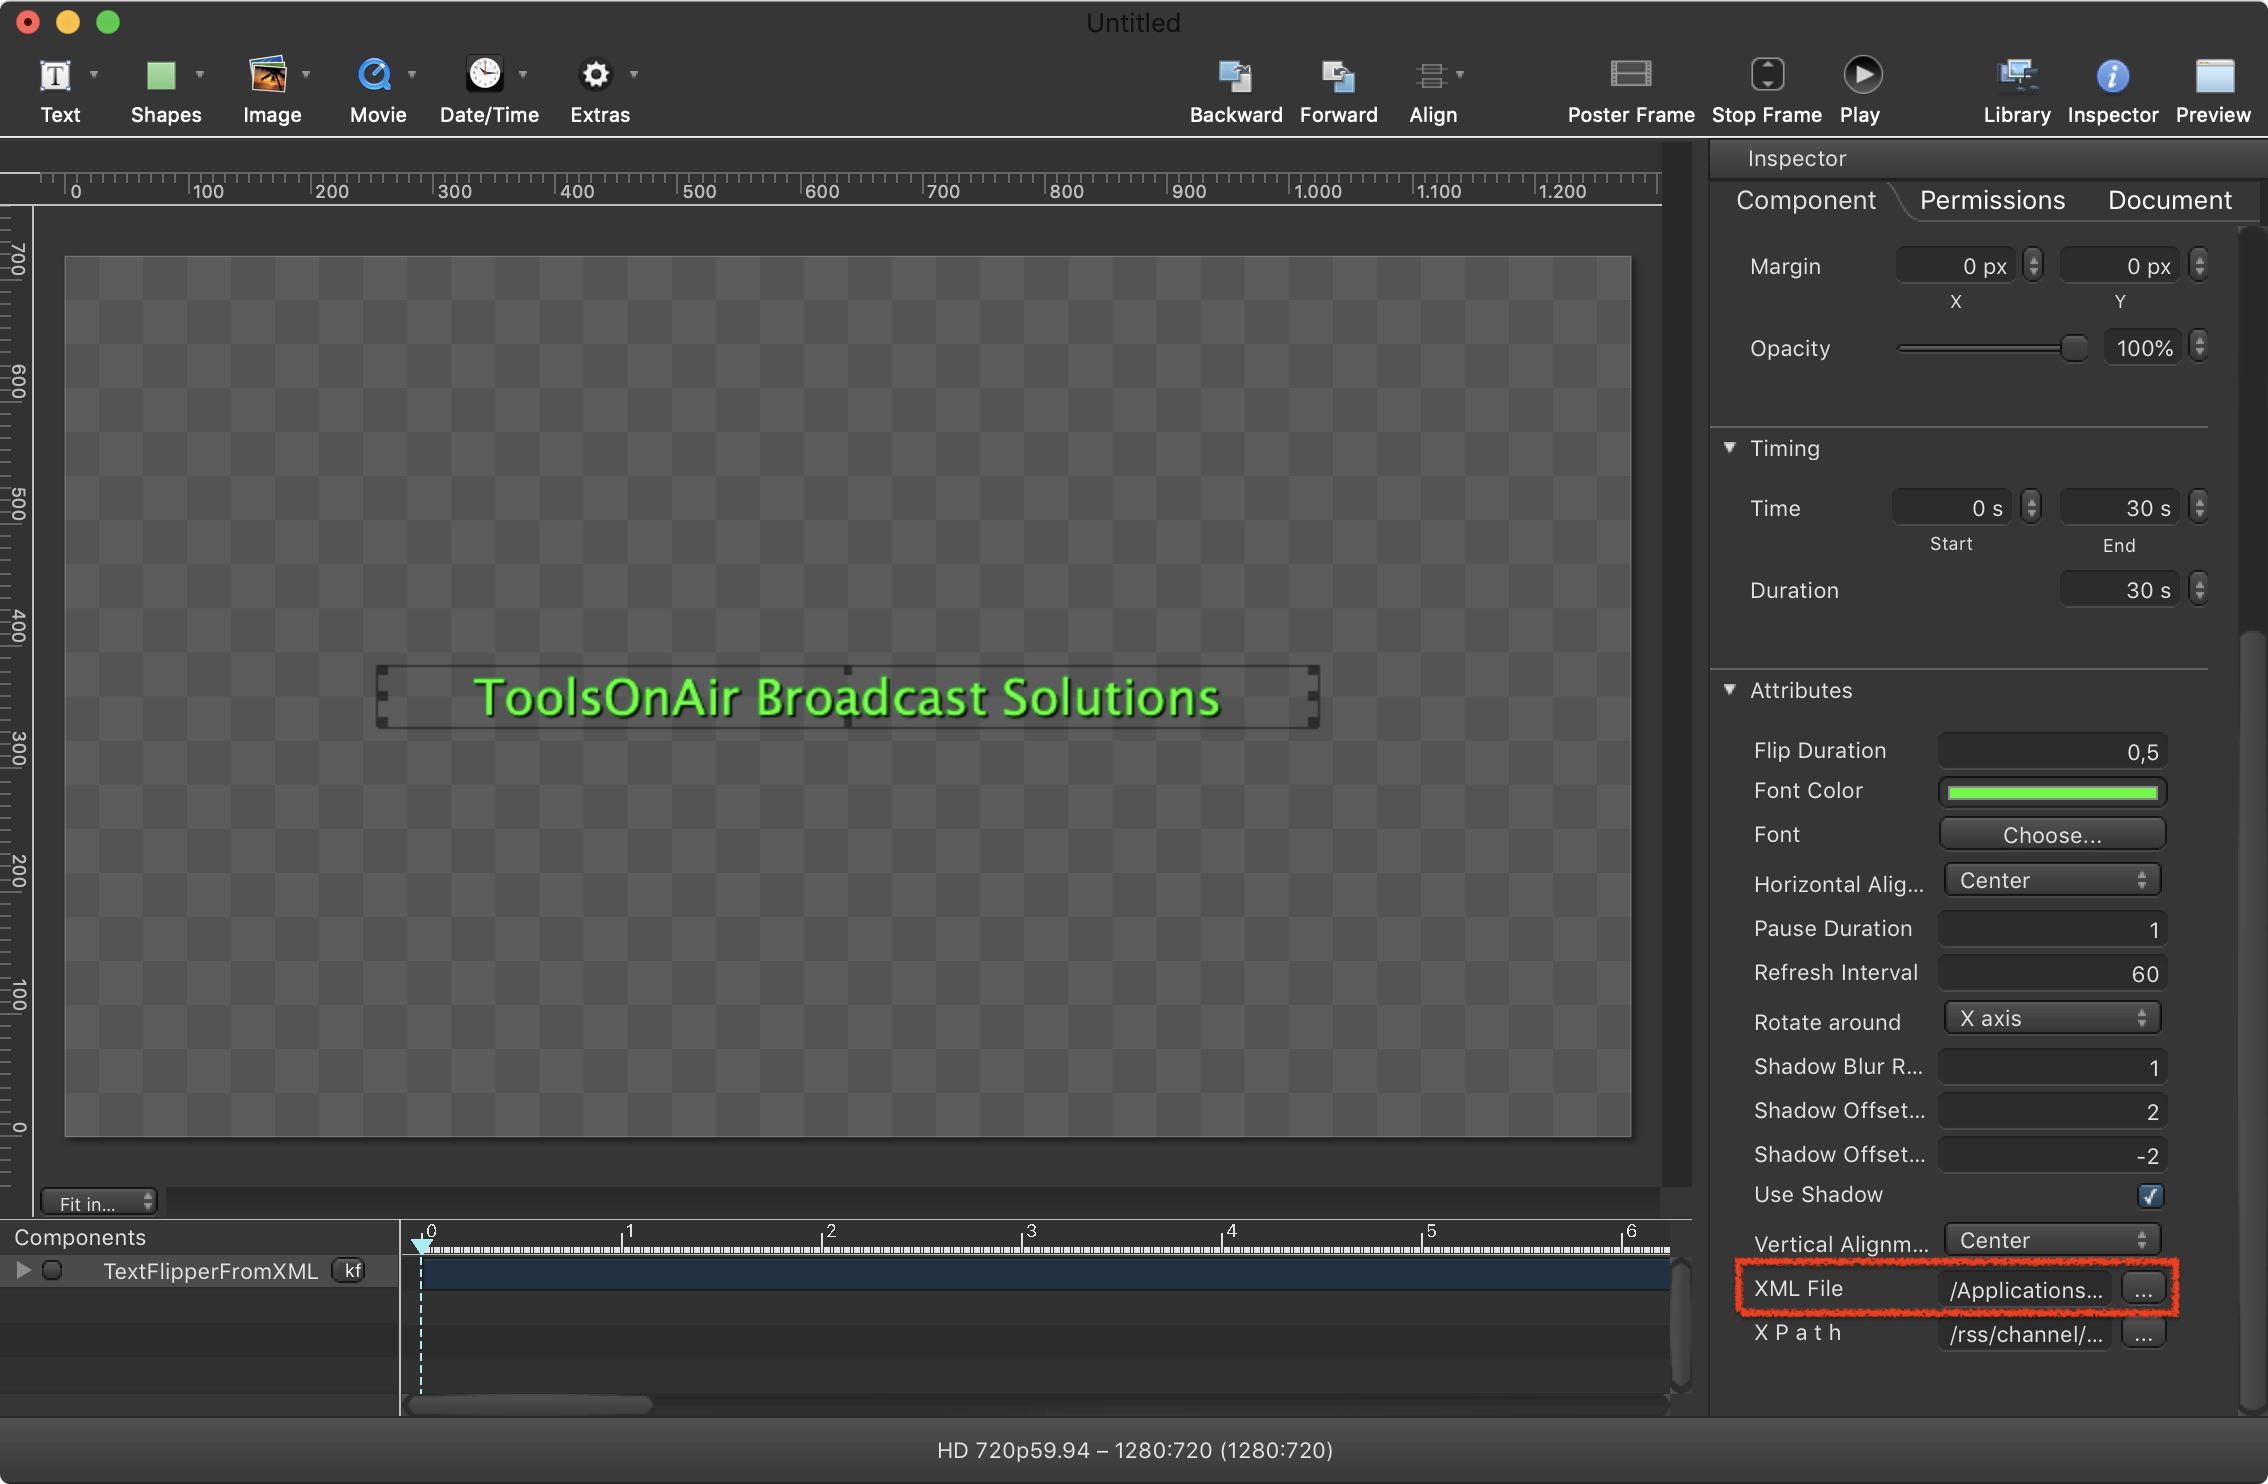The height and width of the screenshot is (1484, 2268).
Task: Open Extras dropdown arrow
Action: click(634, 74)
